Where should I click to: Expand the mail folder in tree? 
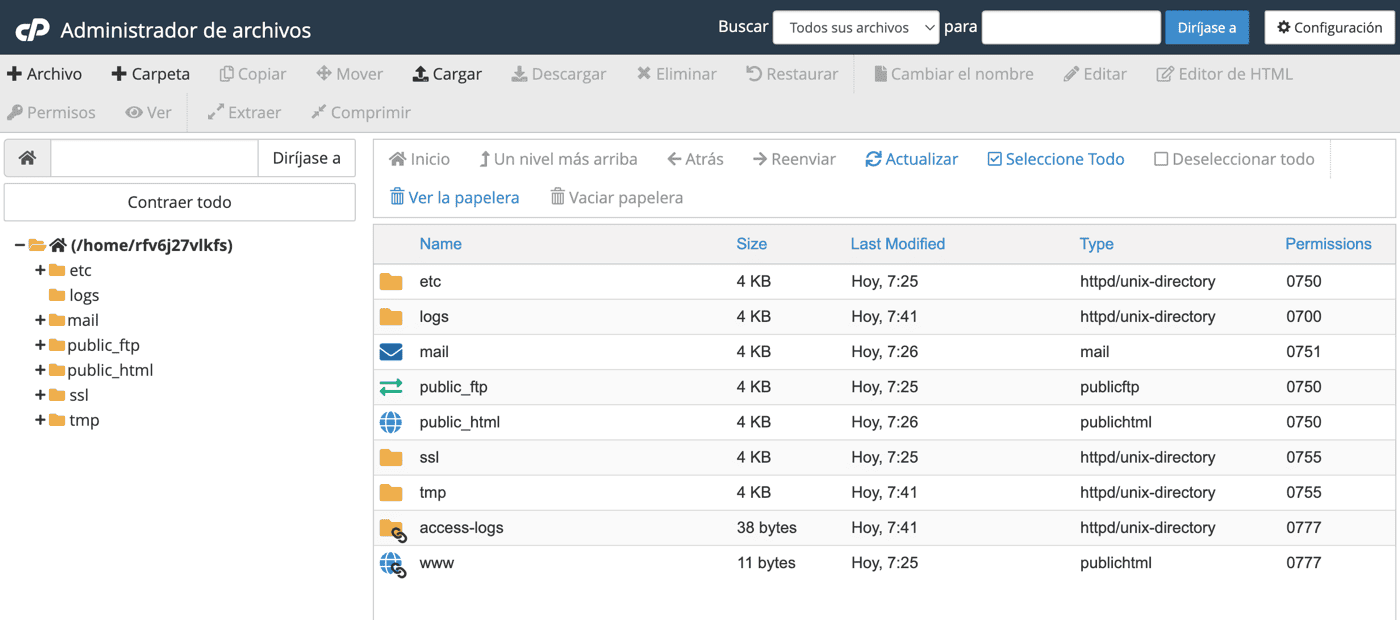click(x=40, y=320)
